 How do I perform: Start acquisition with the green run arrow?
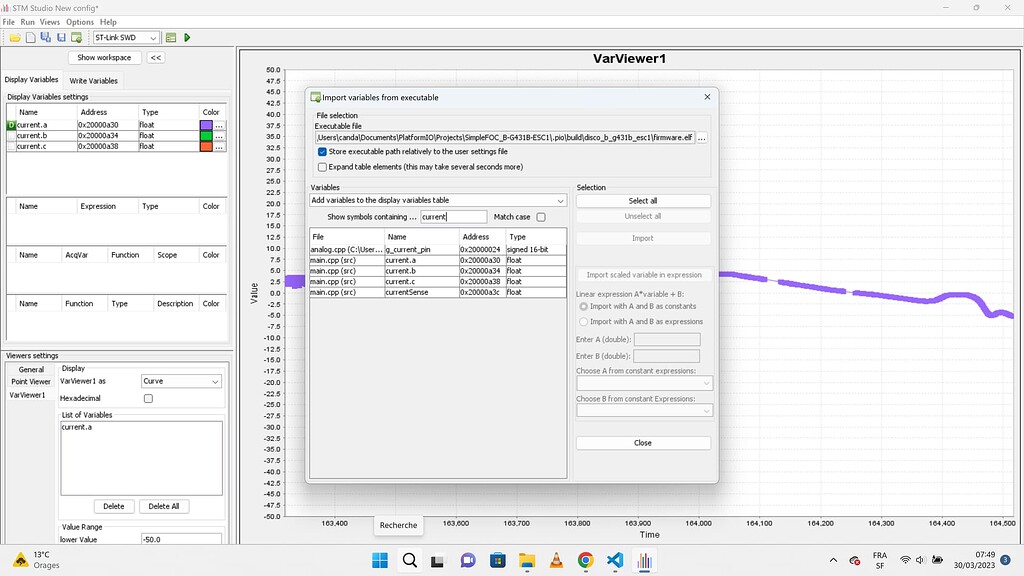click(186, 37)
